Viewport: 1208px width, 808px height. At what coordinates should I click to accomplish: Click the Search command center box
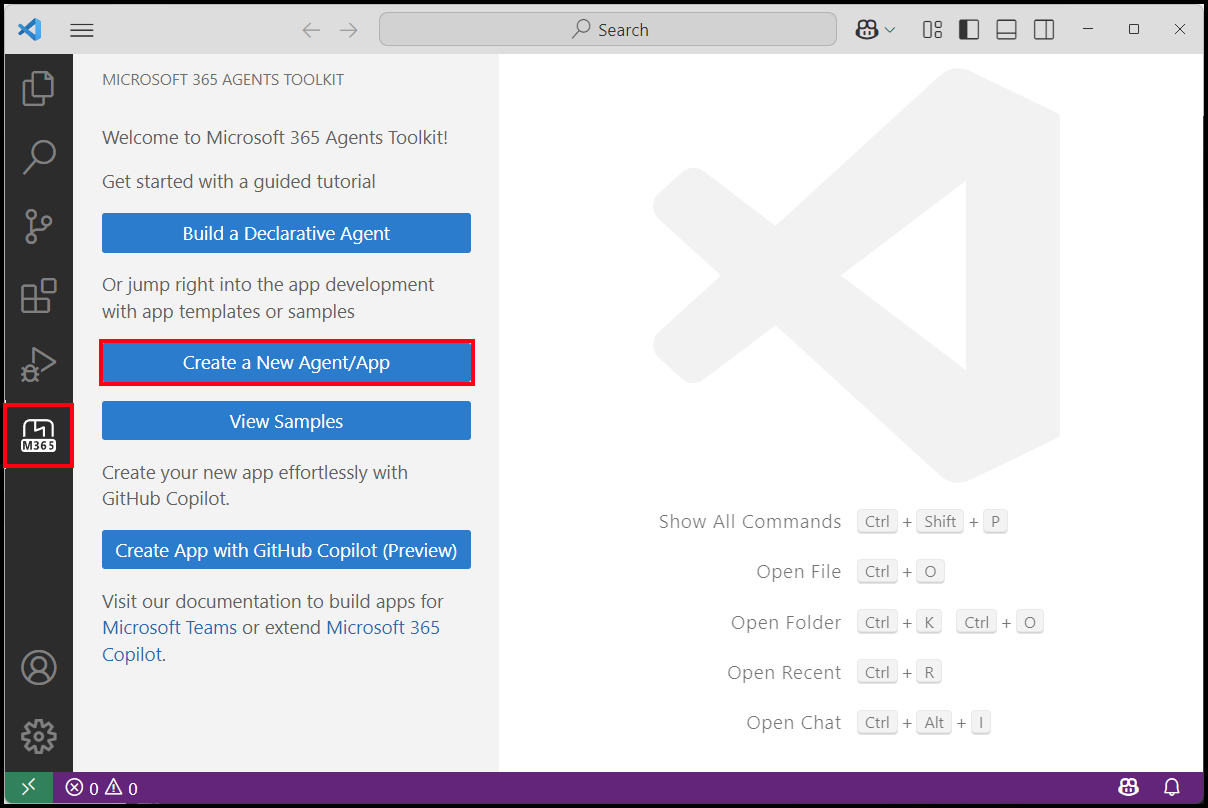pyautogui.click(x=608, y=29)
